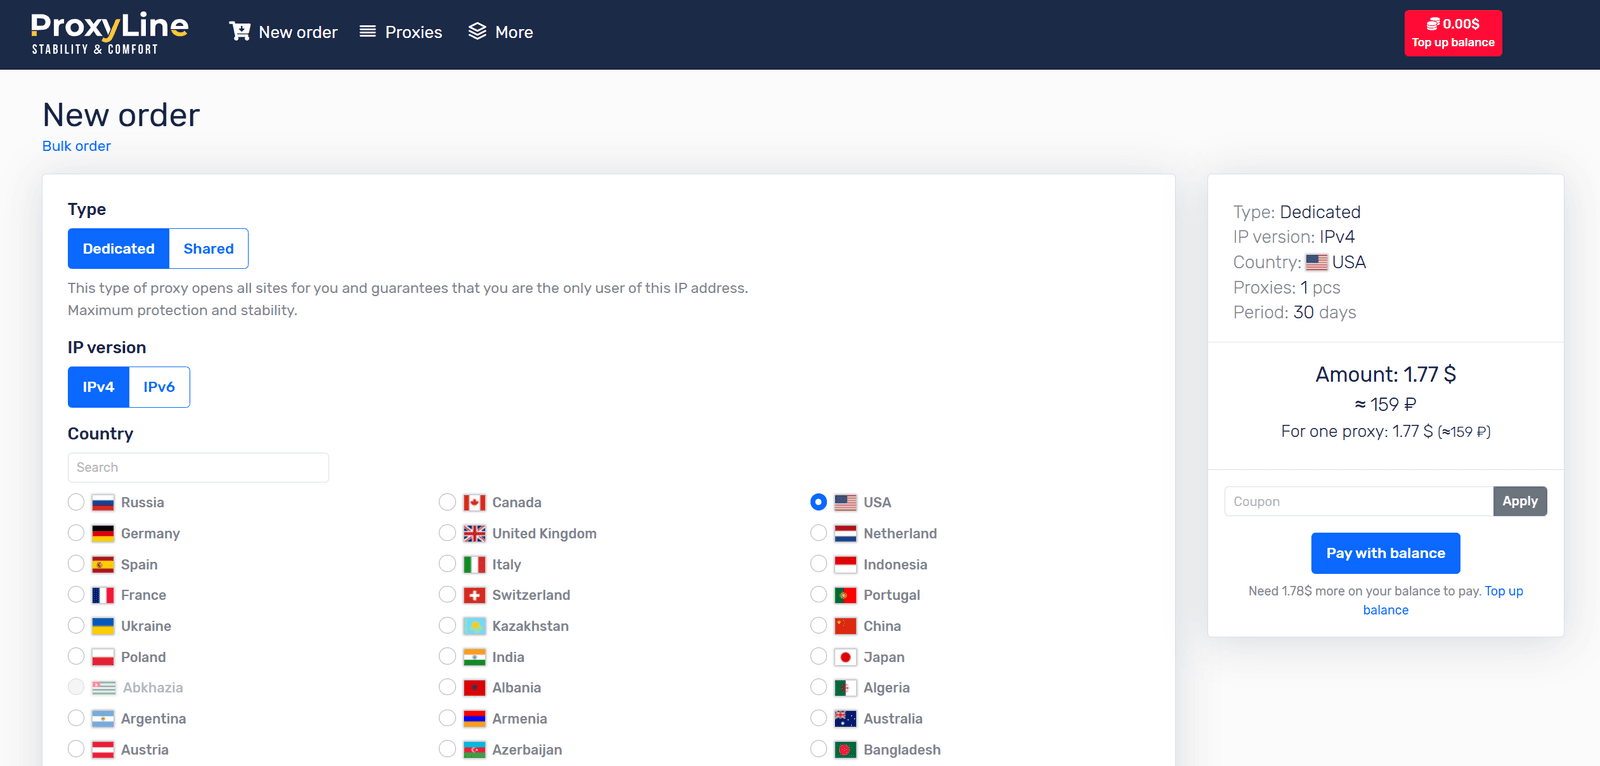Viewport: 1600px width, 766px height.
Task: Click the Ukraine flag icon
Action: [103, 626]
